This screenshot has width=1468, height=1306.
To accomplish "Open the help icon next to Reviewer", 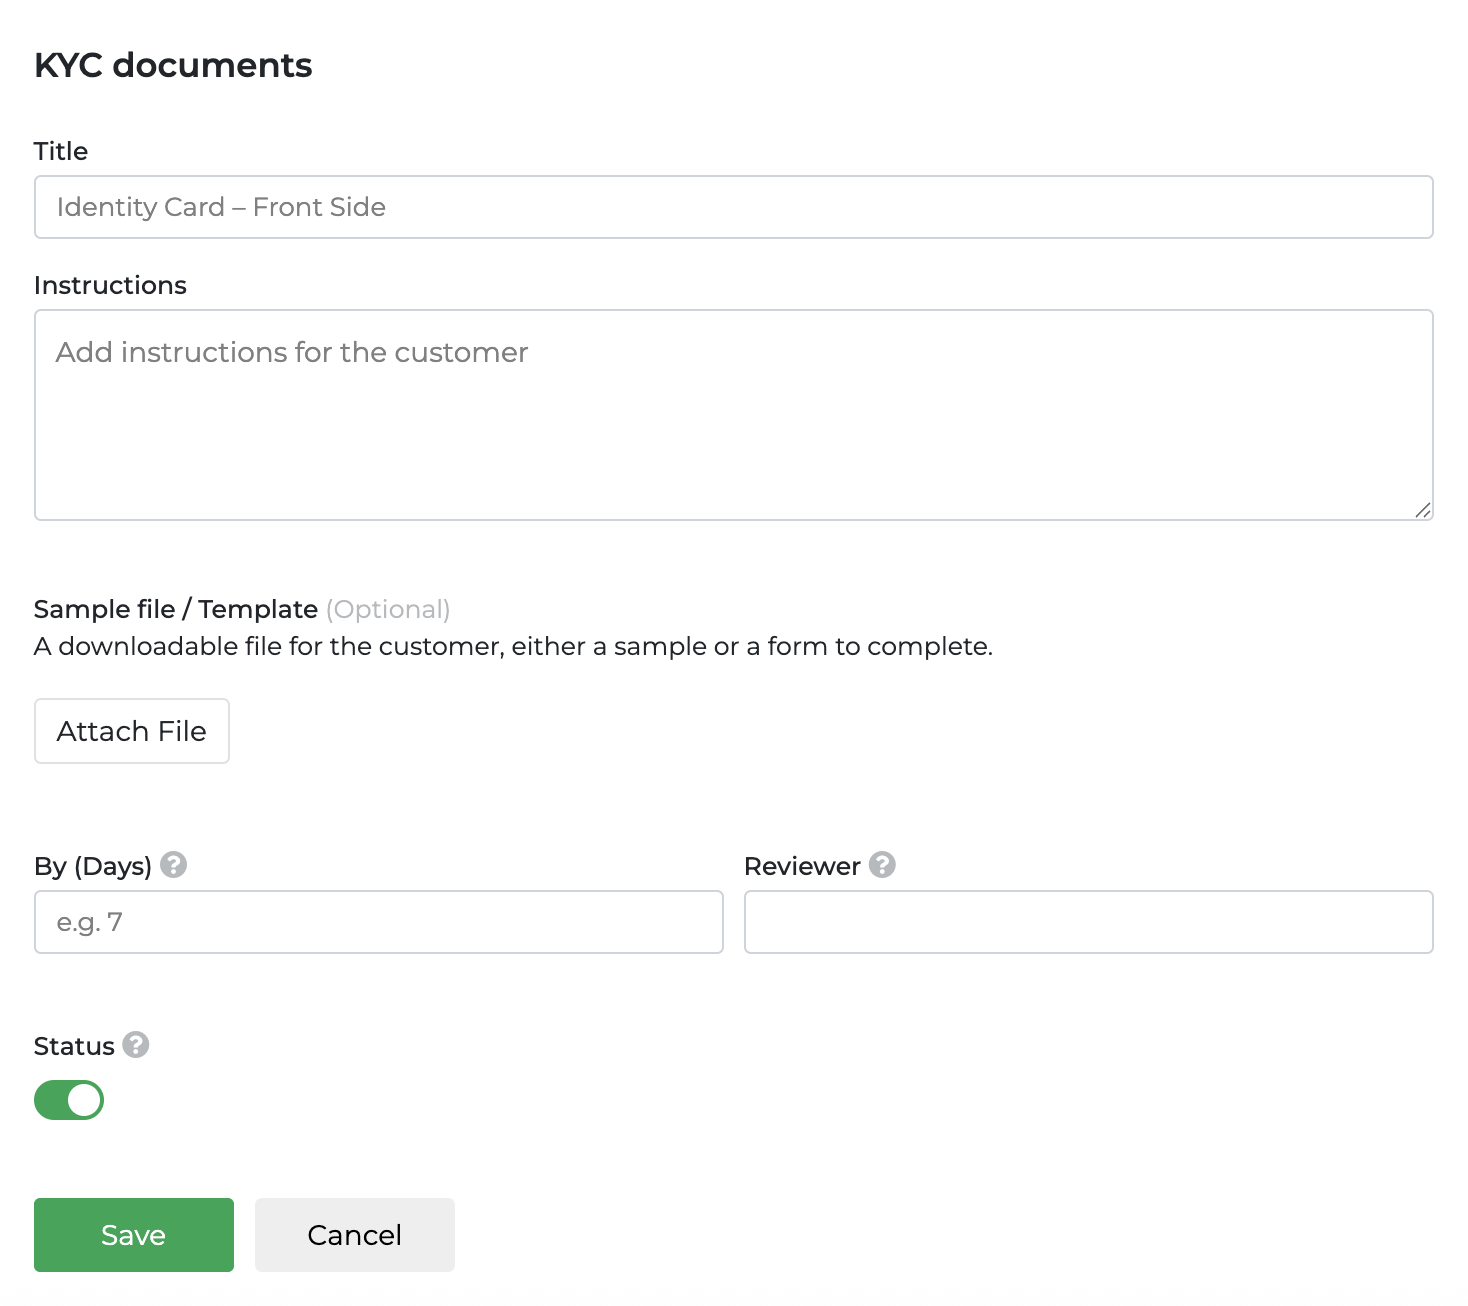I will click(x=882, y=864).
